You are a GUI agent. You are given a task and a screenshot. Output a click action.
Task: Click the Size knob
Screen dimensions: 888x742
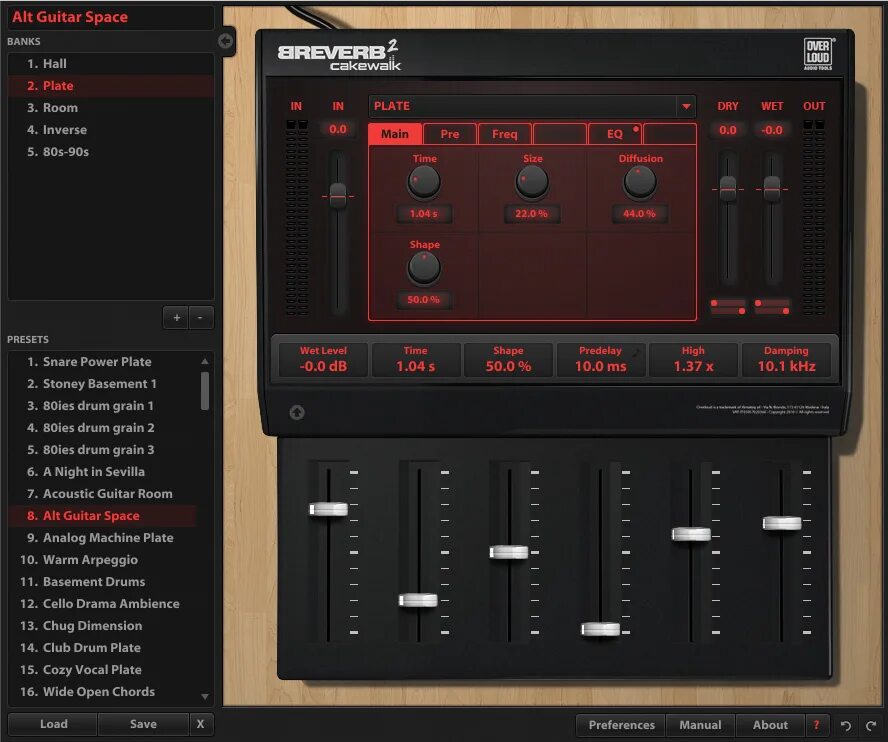tap(532, 182)
